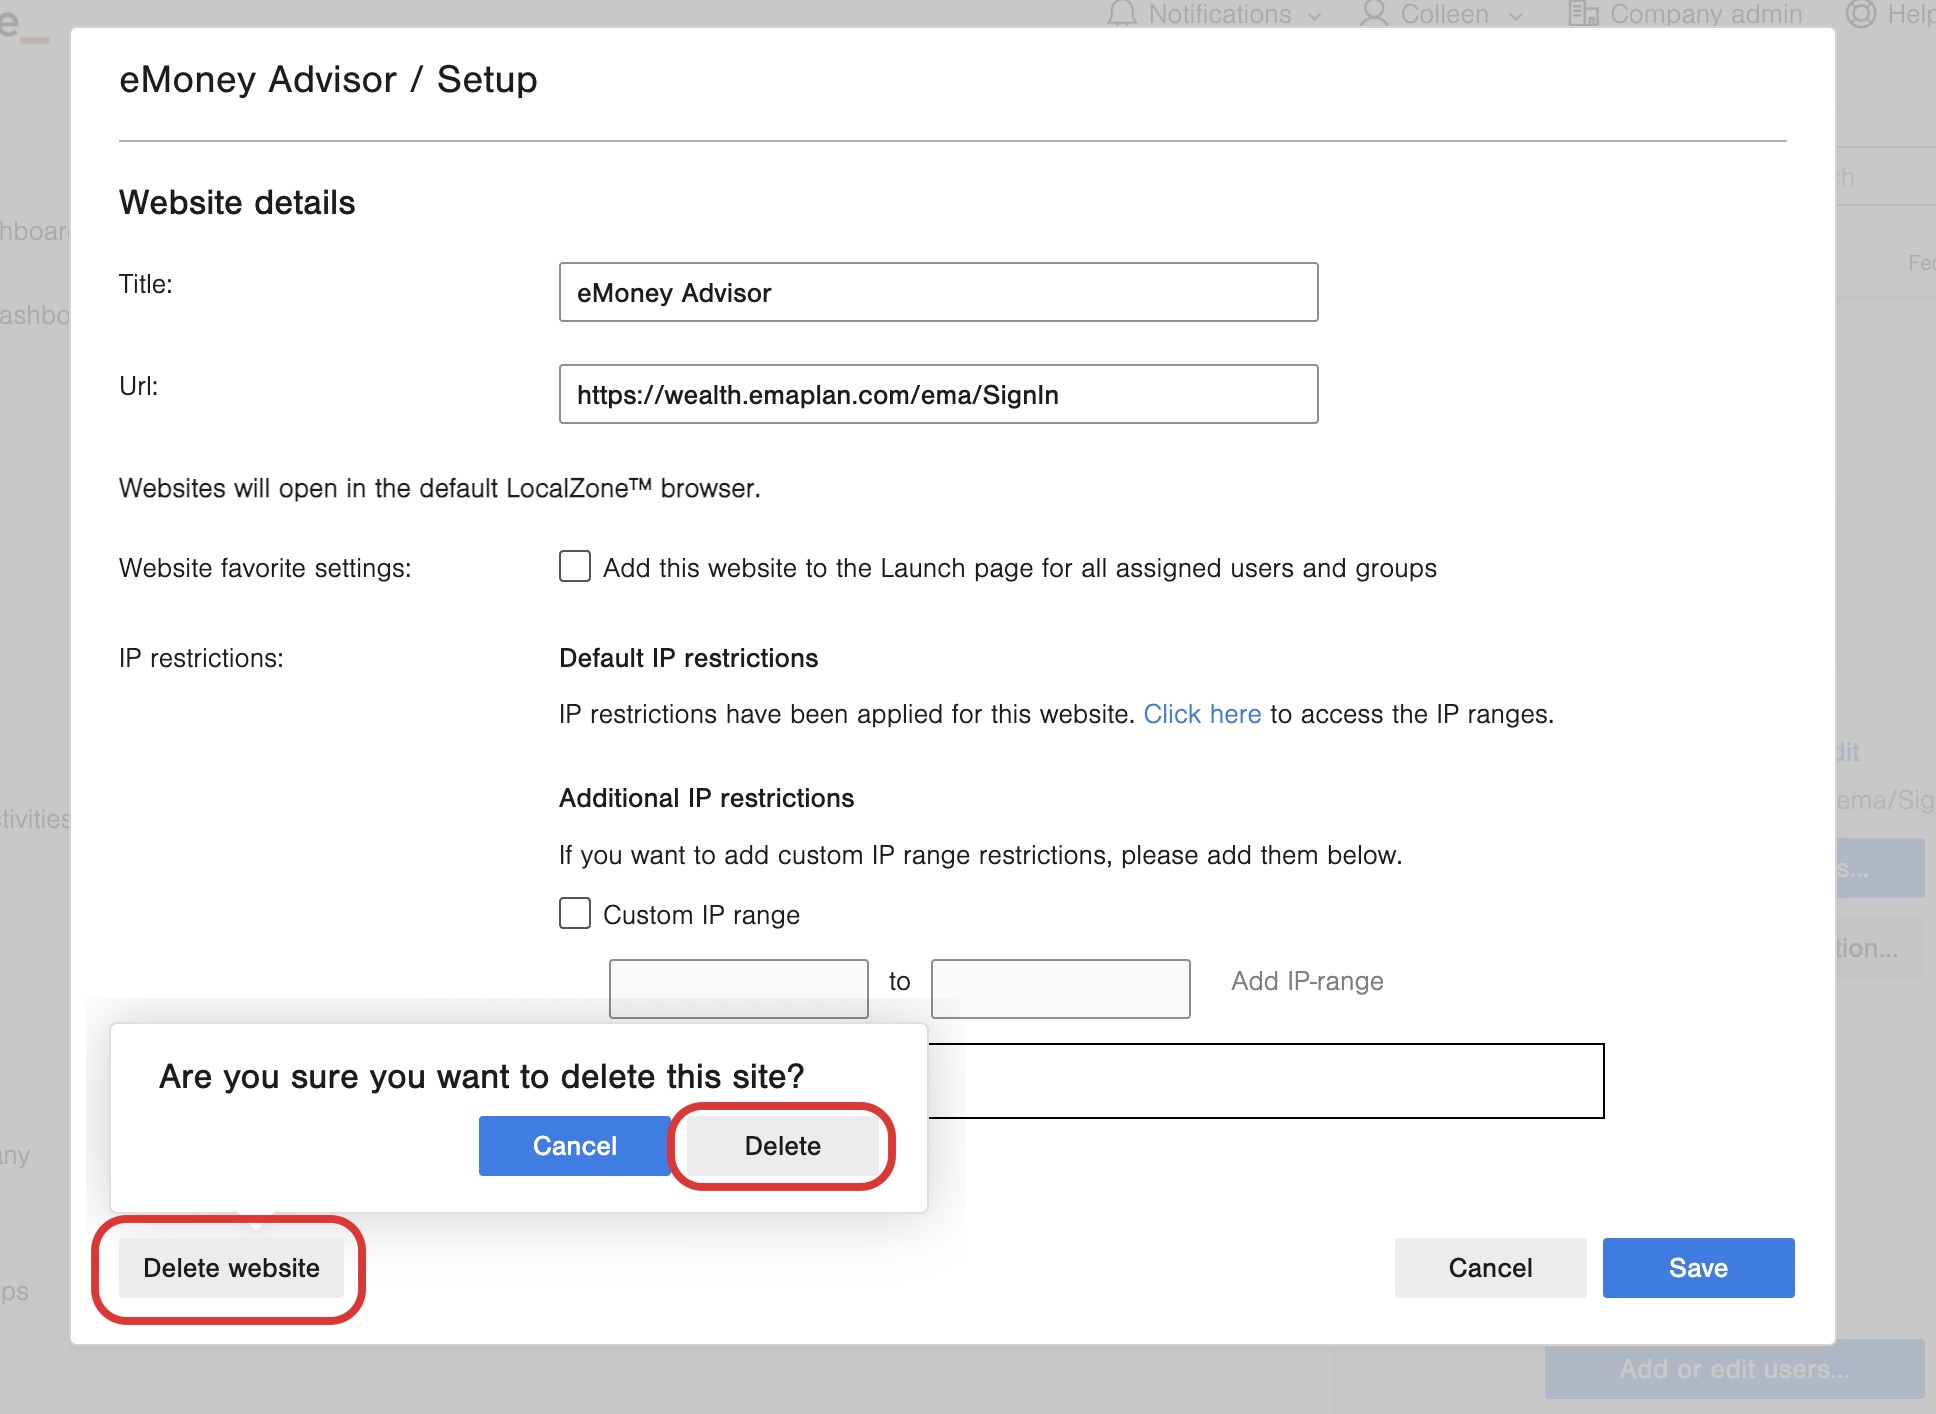The width and height of the screenshot is (1936, 1414).
Task: Enable Add this website to Launch page checkbox
Action: [575, 566]
